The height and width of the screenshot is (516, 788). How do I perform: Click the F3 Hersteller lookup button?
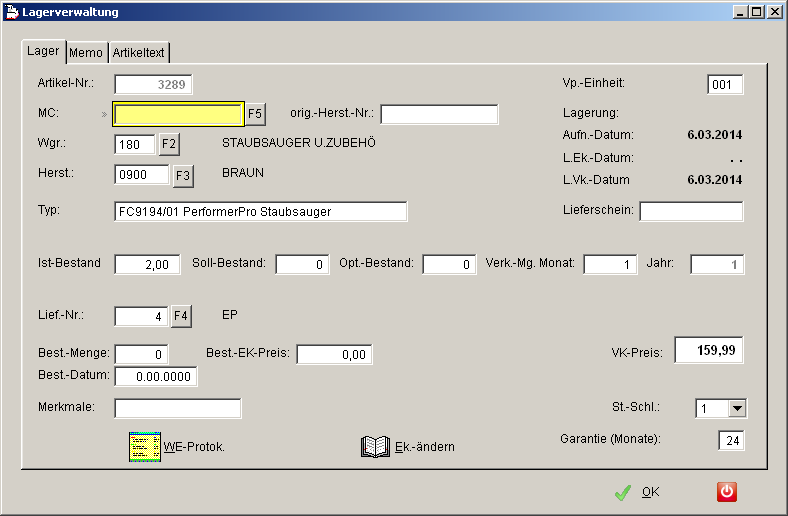pos(183,176)
